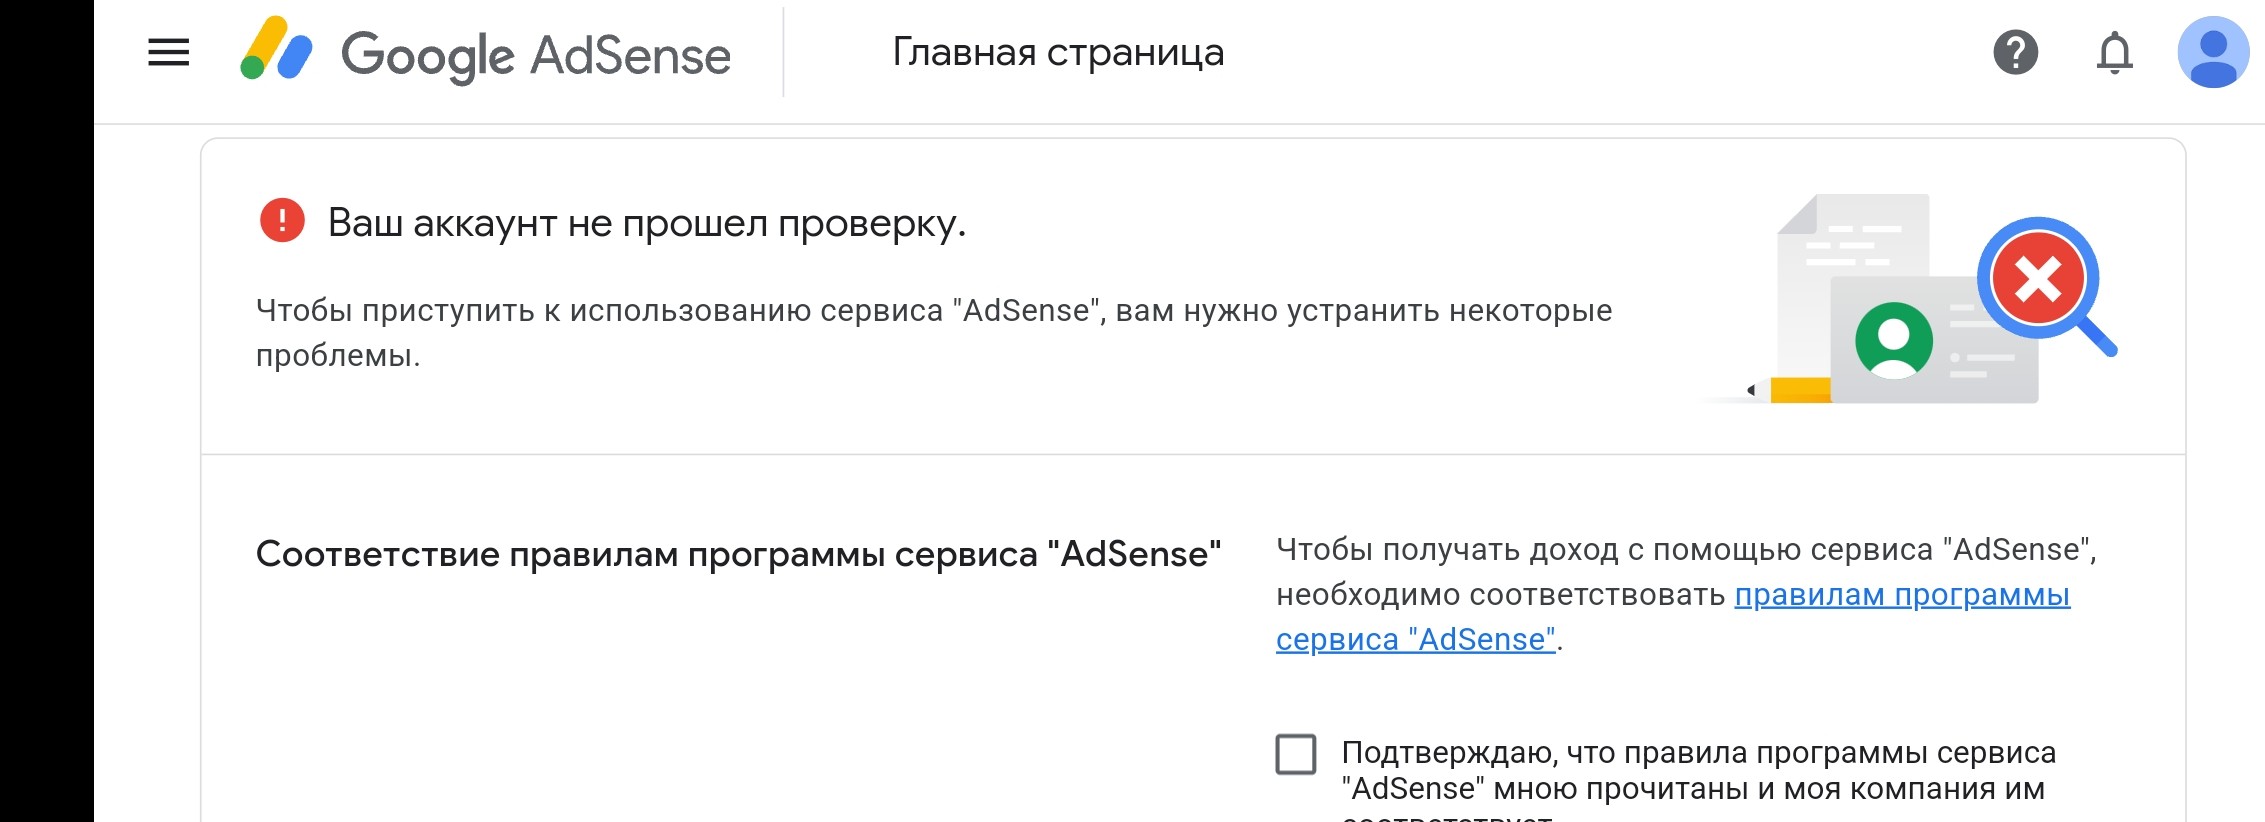Show notifications with the bell icon
This screenshot has height=822, width=2265.
pyautogui.click(x=2114, y=53)
